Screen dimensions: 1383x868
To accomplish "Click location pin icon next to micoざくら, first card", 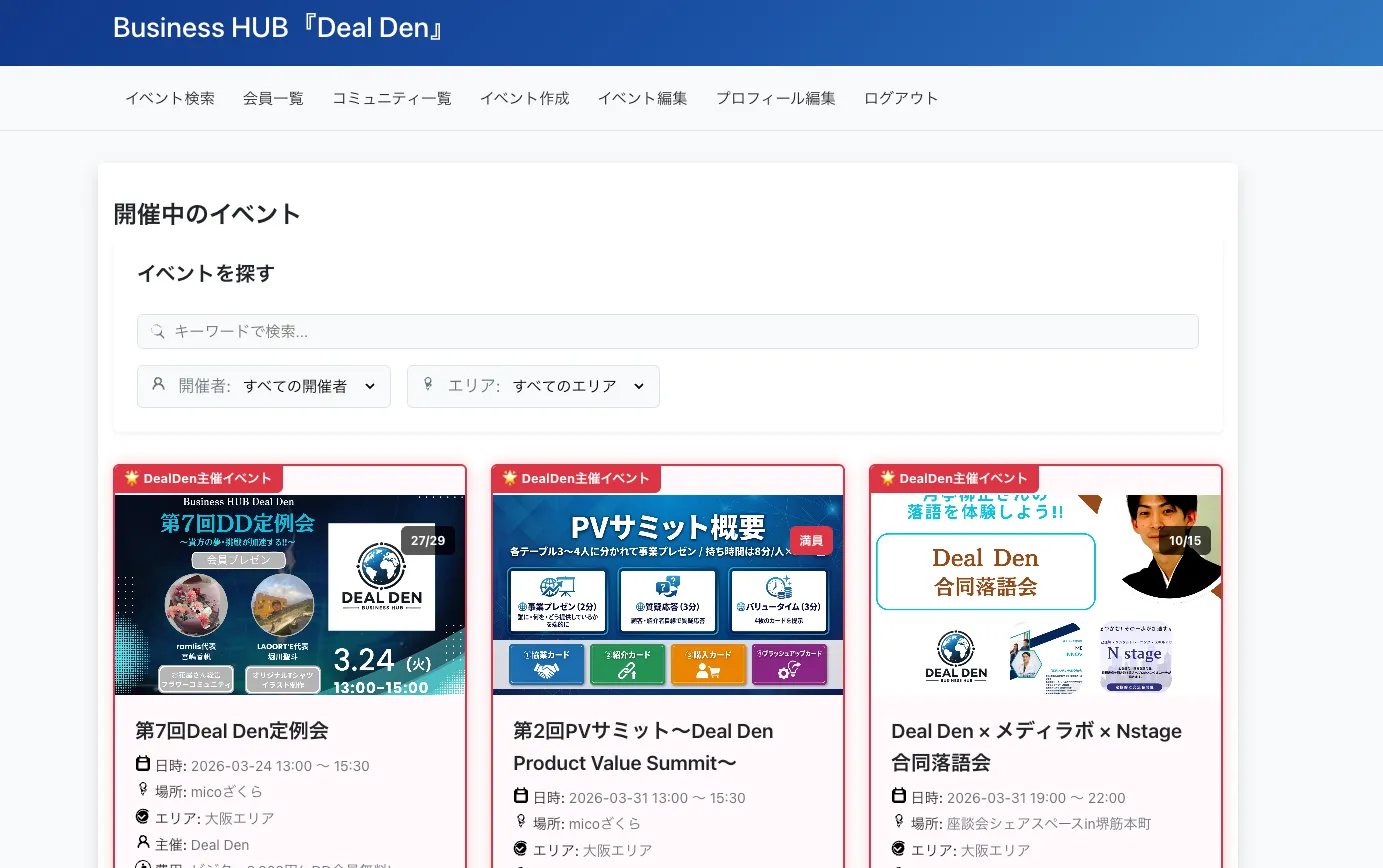I will click(x=143, y=791).
